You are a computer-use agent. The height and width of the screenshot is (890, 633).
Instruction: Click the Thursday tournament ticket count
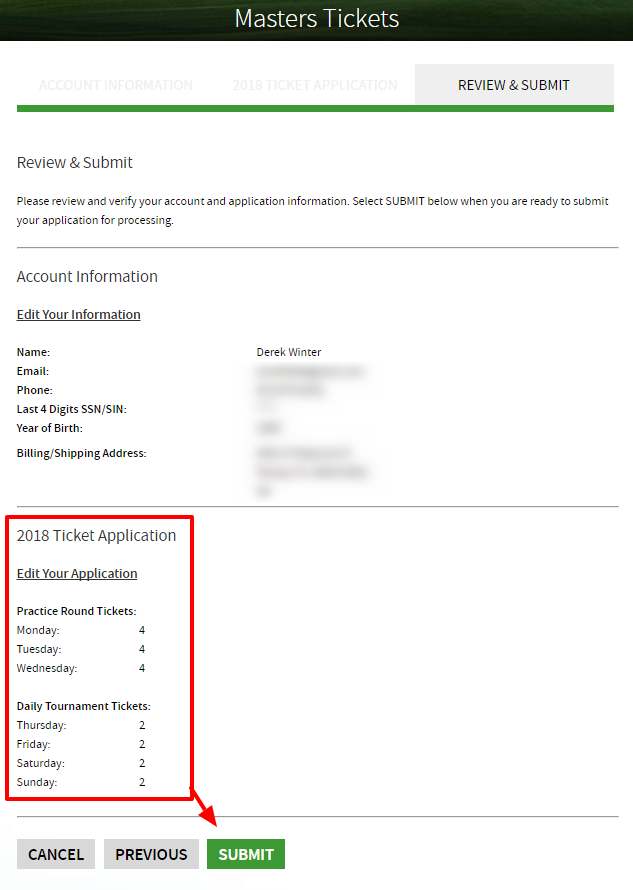point(142,725)
